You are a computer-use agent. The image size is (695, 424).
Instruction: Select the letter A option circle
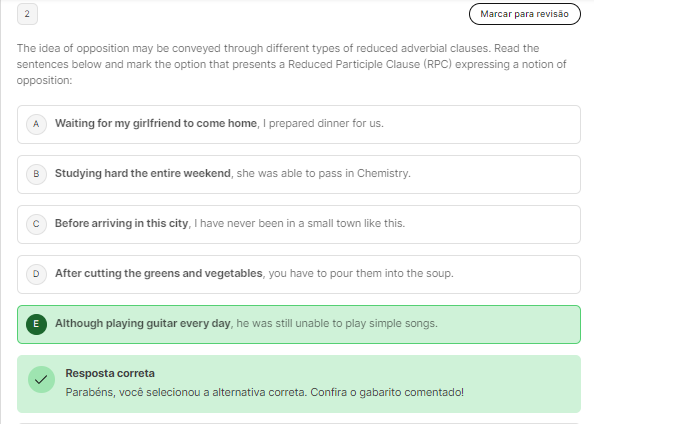point(36,124)
